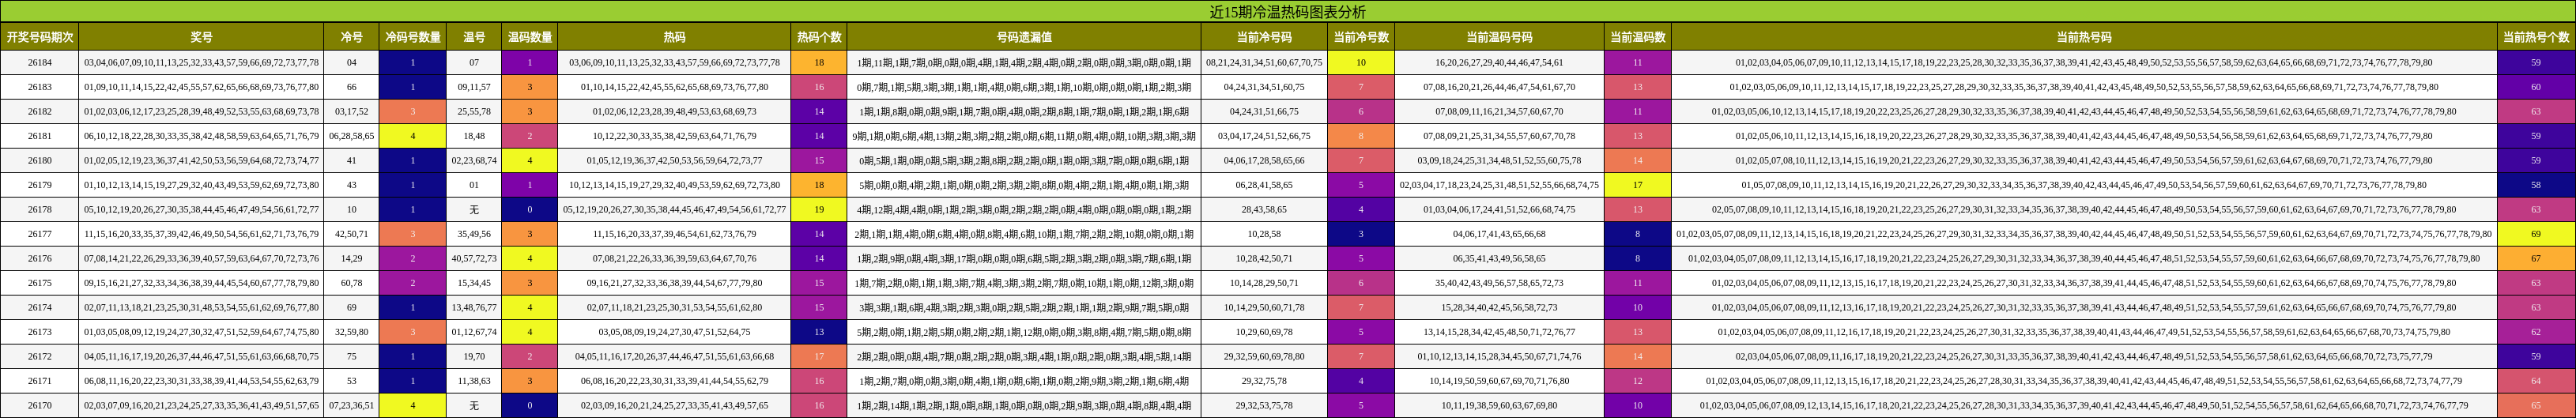
Task: Click 当前温码数 cell 12 in row 26171
Action: 1637,381
